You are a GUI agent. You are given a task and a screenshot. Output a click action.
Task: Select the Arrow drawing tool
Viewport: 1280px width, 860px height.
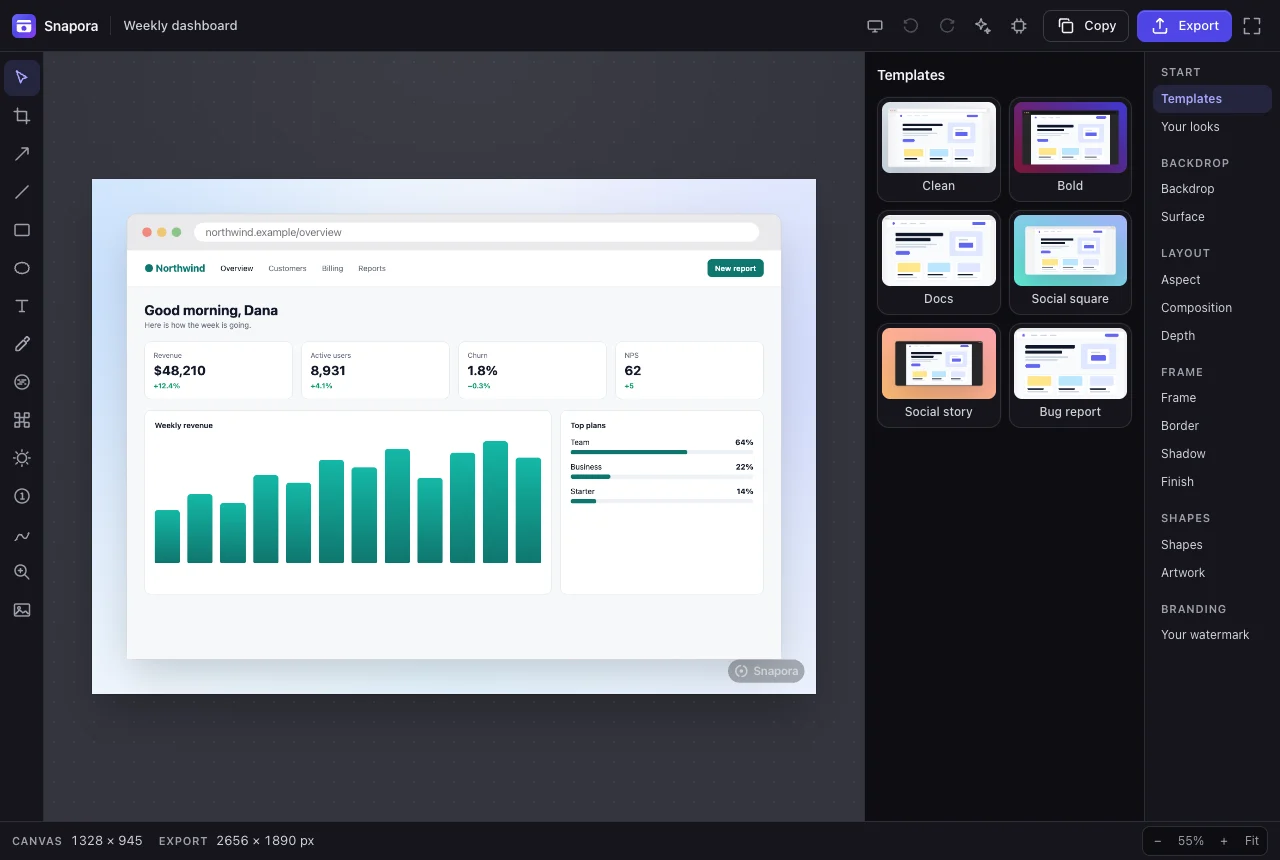22,154
